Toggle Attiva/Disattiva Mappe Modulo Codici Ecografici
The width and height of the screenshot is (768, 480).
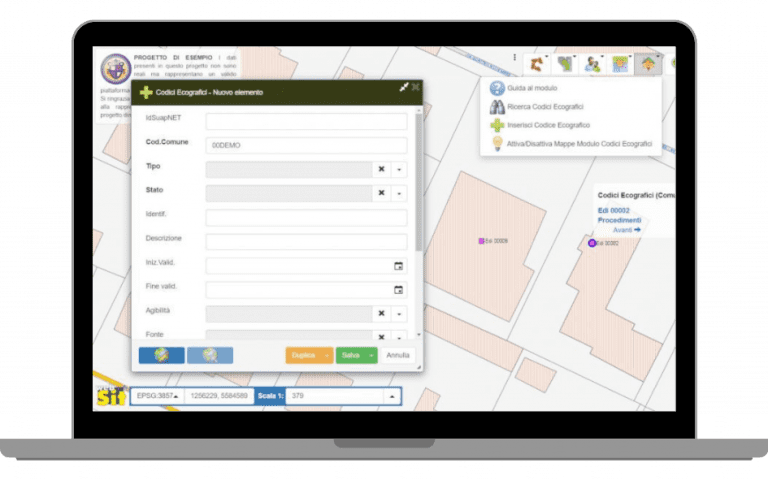tap(579, 144)
